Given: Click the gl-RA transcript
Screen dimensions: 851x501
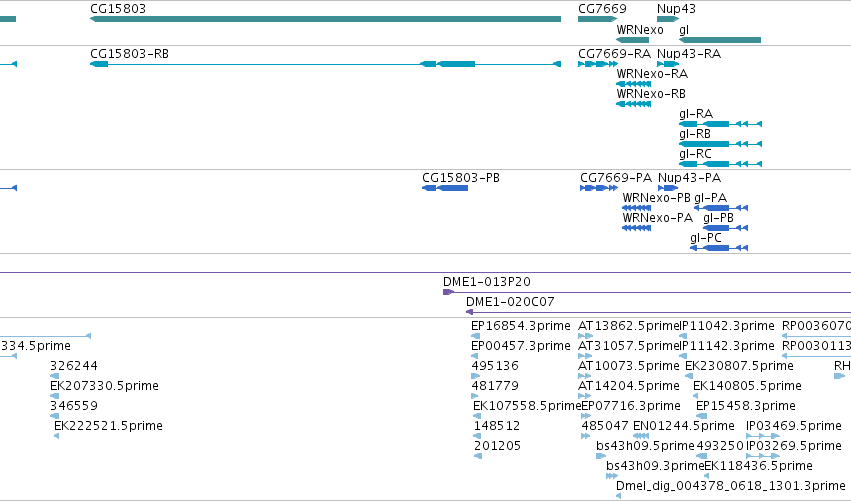Looking at the screenshot, I should coord(720,124).
